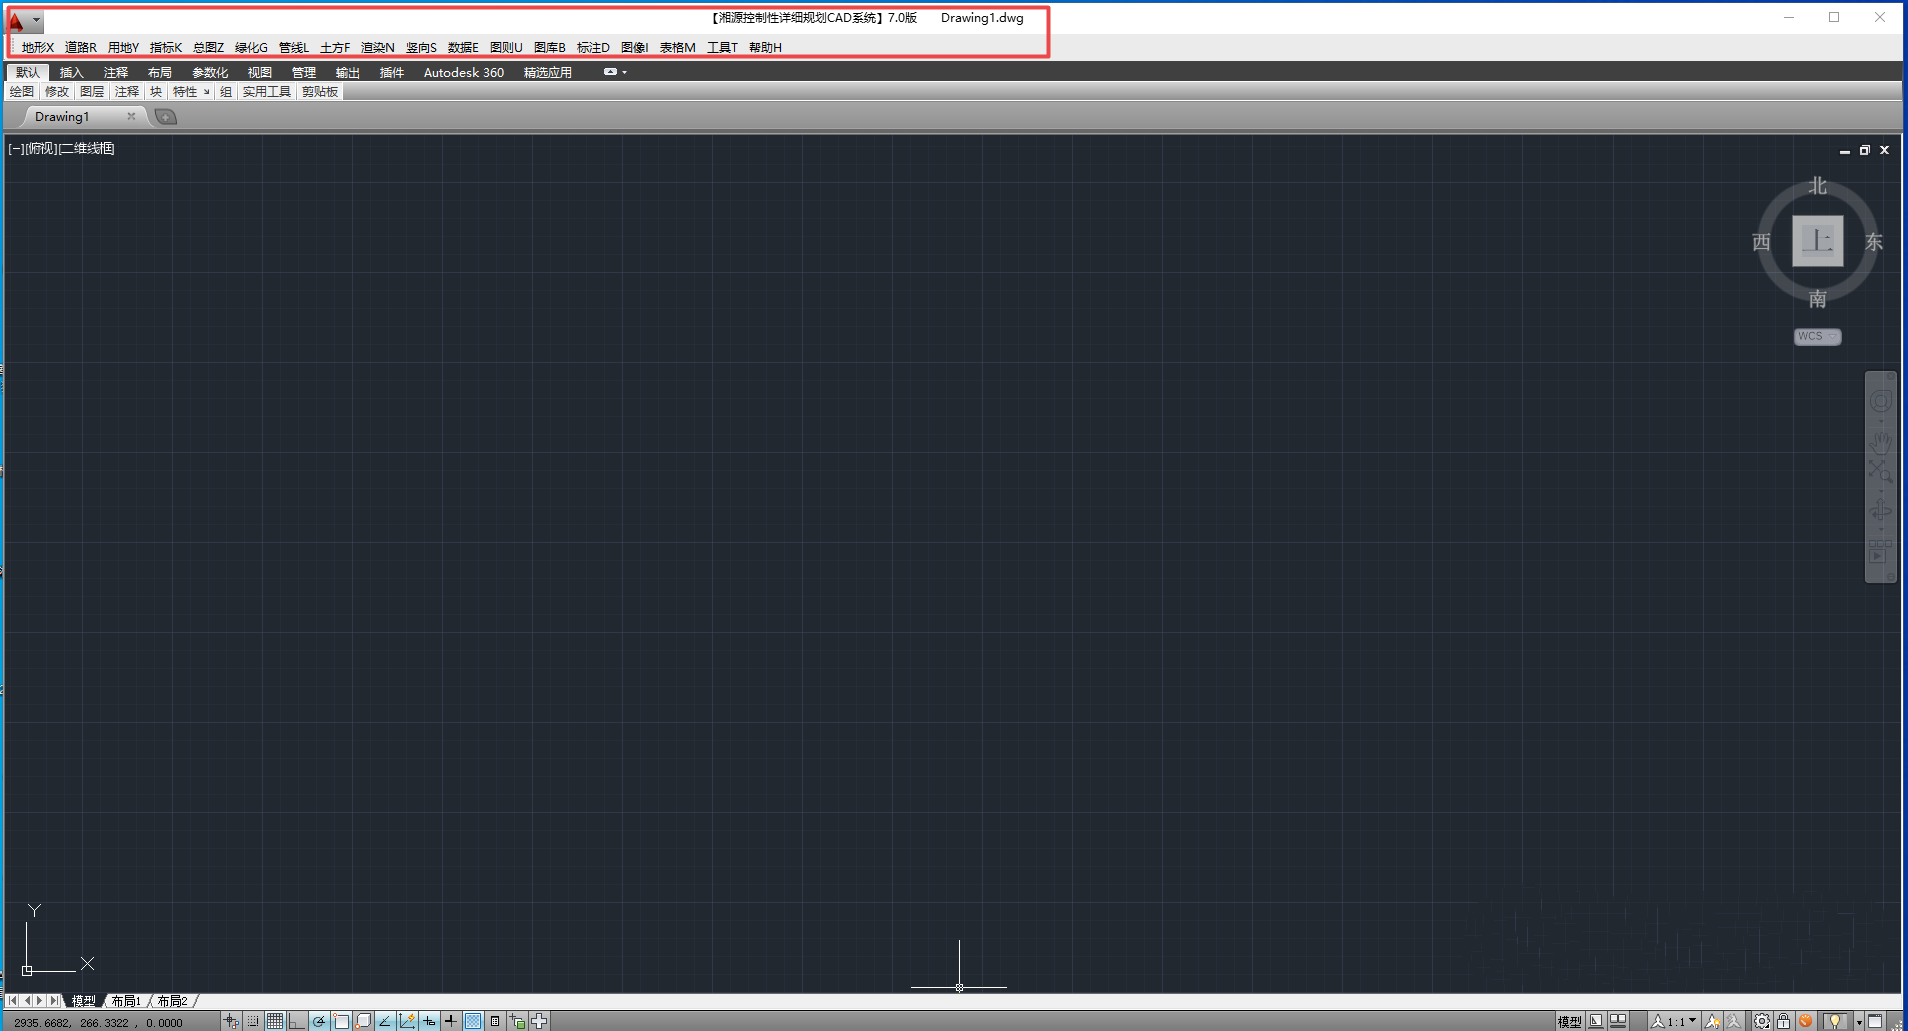This screenshot has width=1908, height=1031.
Task: Open the 道路R menu
Action: (x=81, y=47)
